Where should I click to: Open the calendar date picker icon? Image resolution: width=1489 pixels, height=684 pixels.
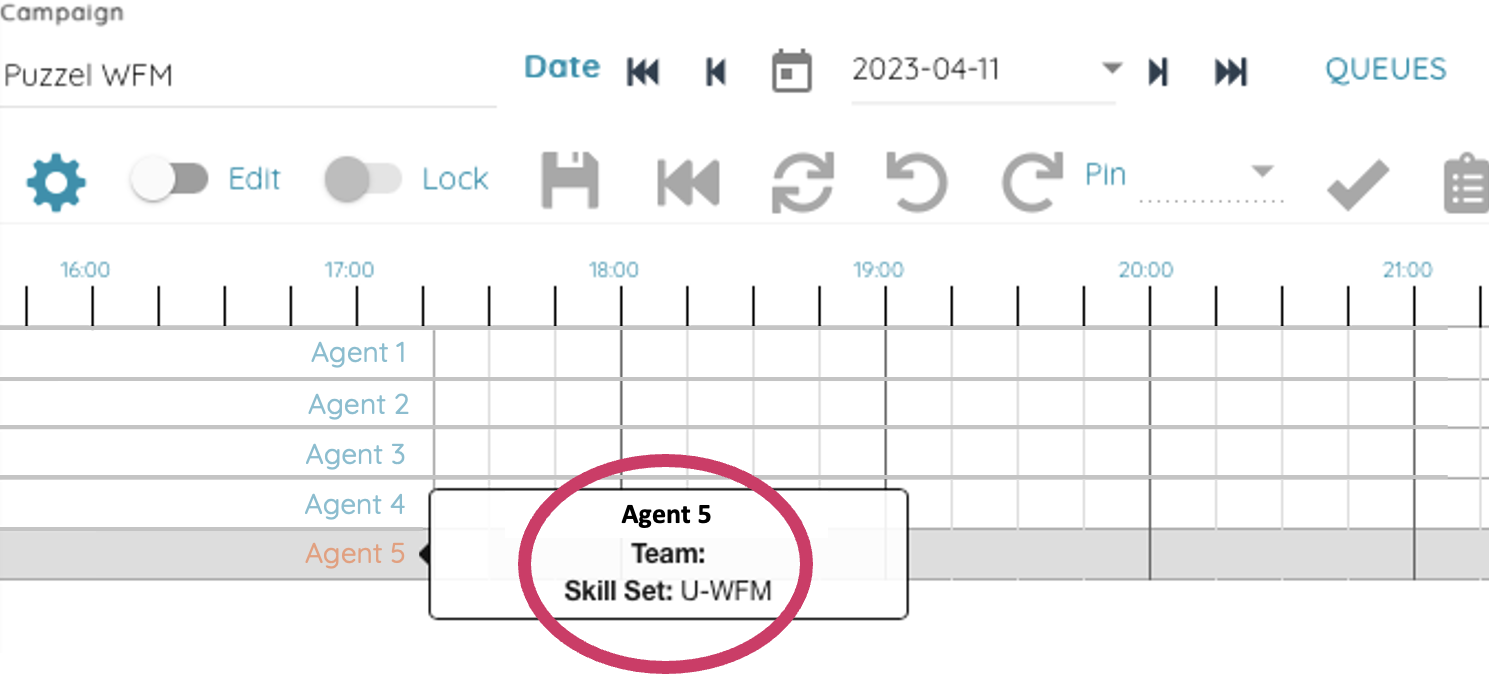[791, 71]
